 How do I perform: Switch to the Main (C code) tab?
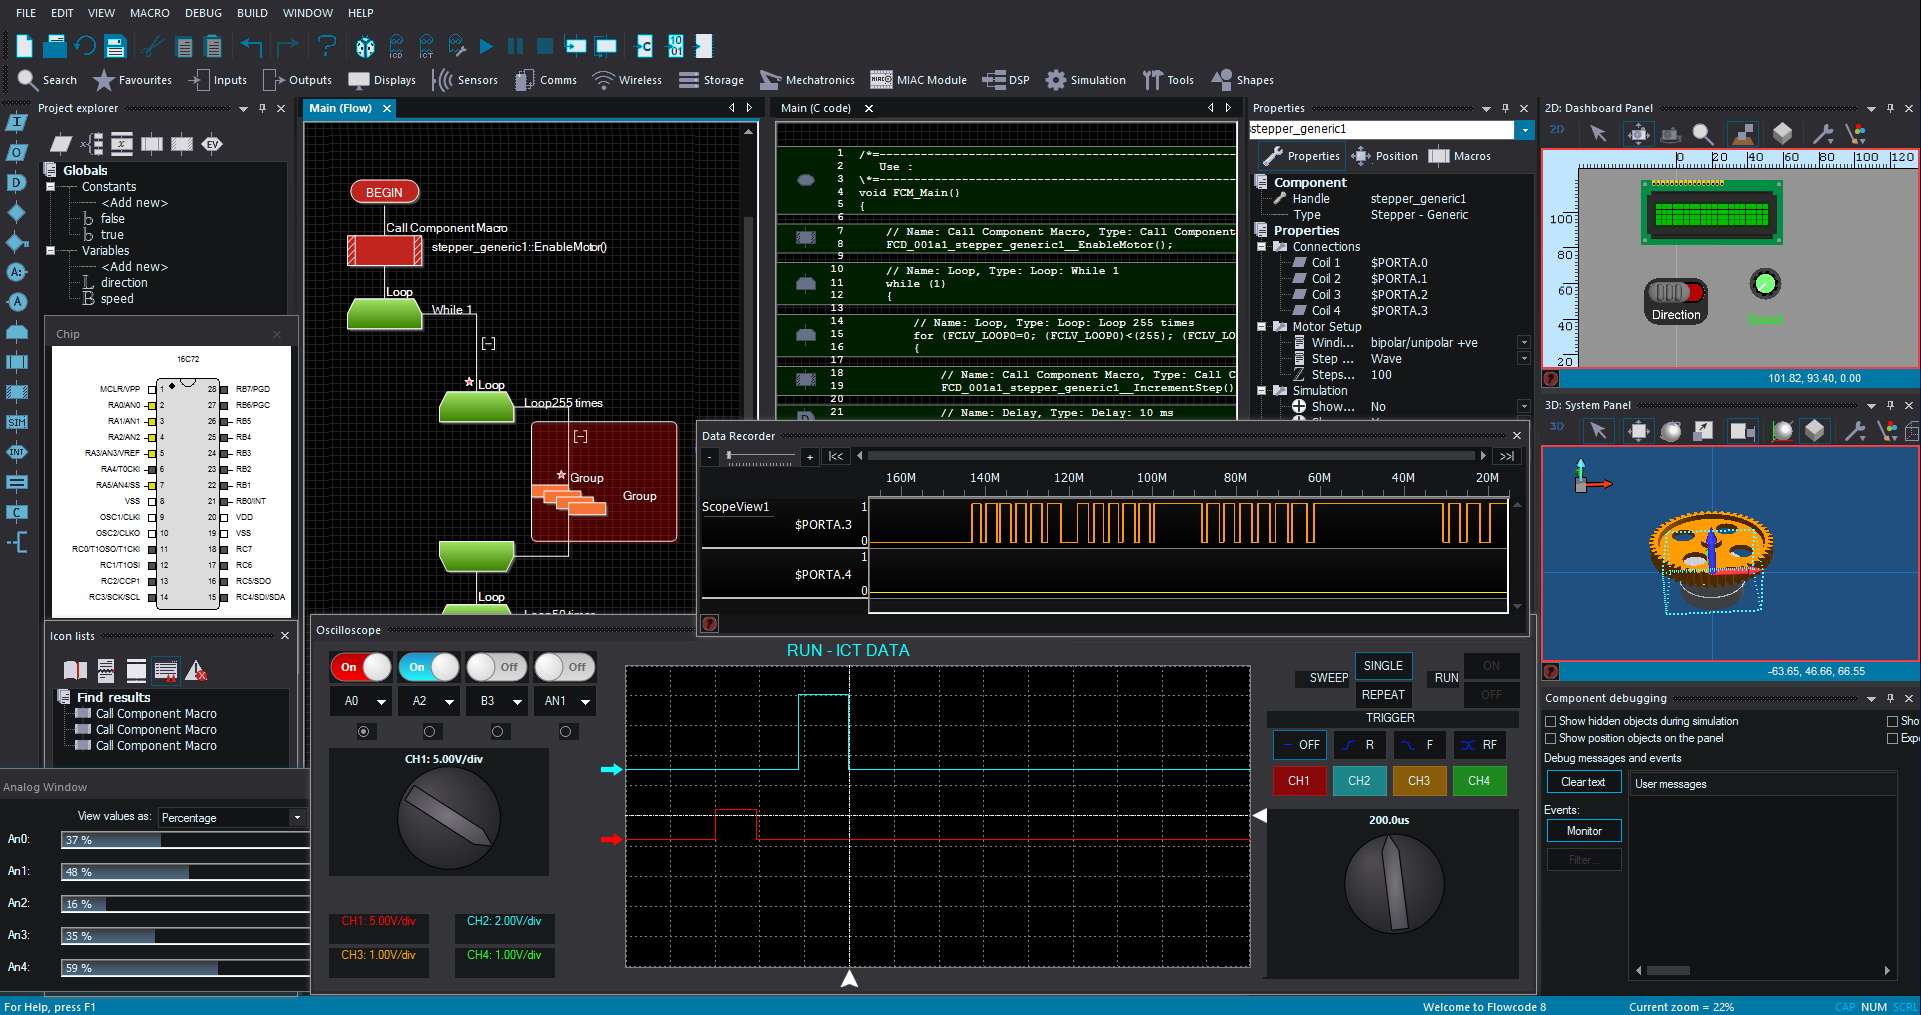pos(815,108)
